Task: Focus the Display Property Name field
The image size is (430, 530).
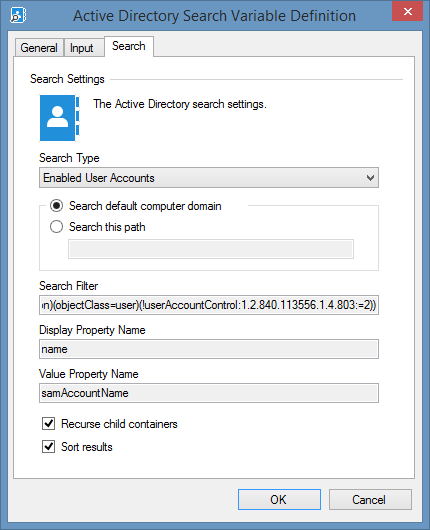Action: pos(209,349)
